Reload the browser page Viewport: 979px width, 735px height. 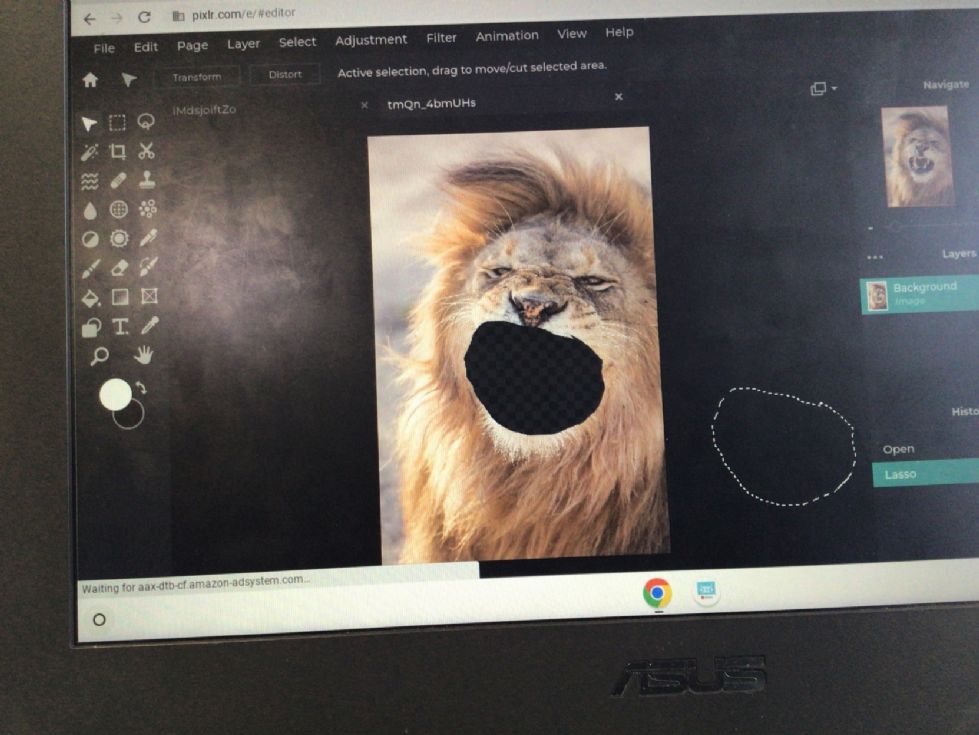[x=144, y=17]
